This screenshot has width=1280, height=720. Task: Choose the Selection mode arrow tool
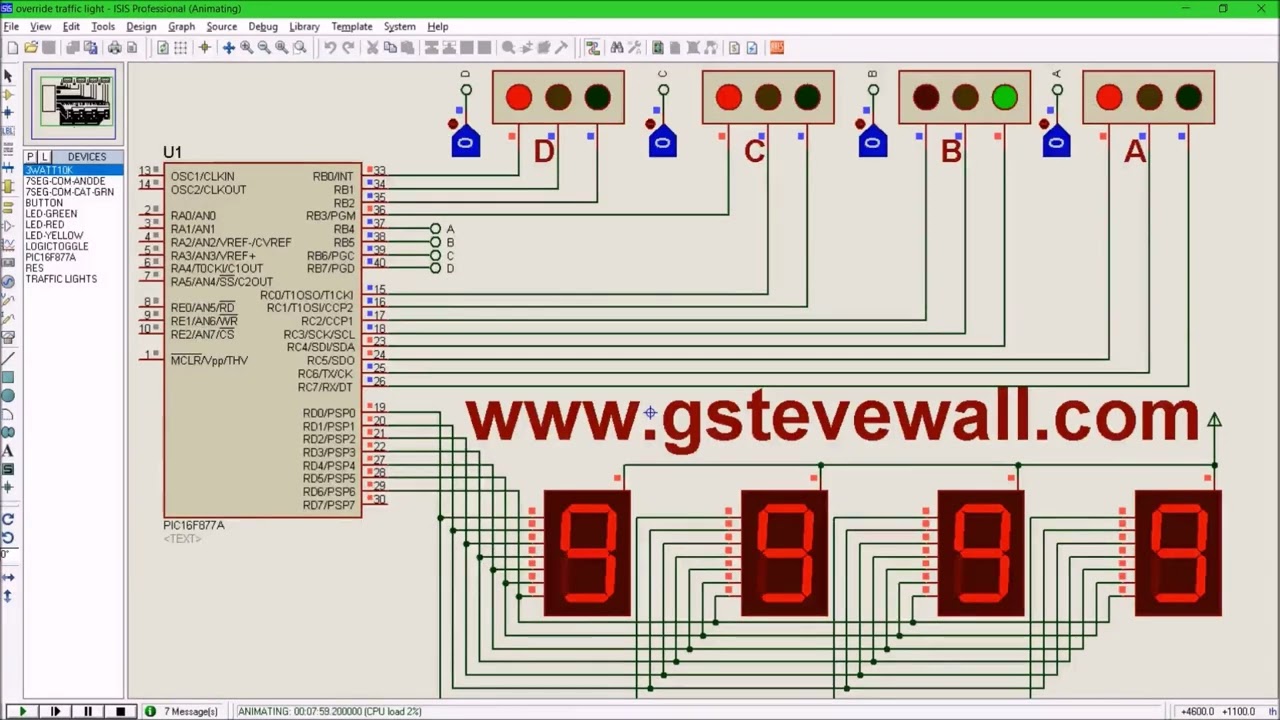click(8, 76)
